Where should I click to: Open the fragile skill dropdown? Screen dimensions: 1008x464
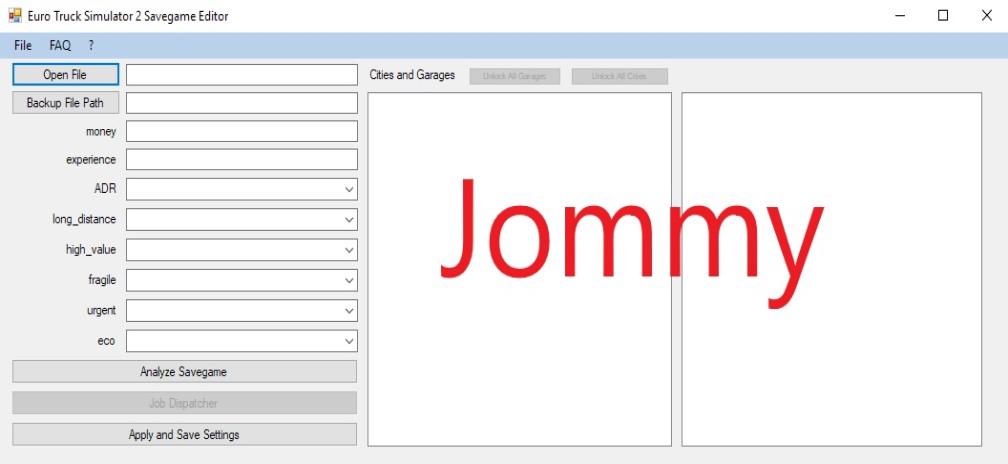click(241, 281)
